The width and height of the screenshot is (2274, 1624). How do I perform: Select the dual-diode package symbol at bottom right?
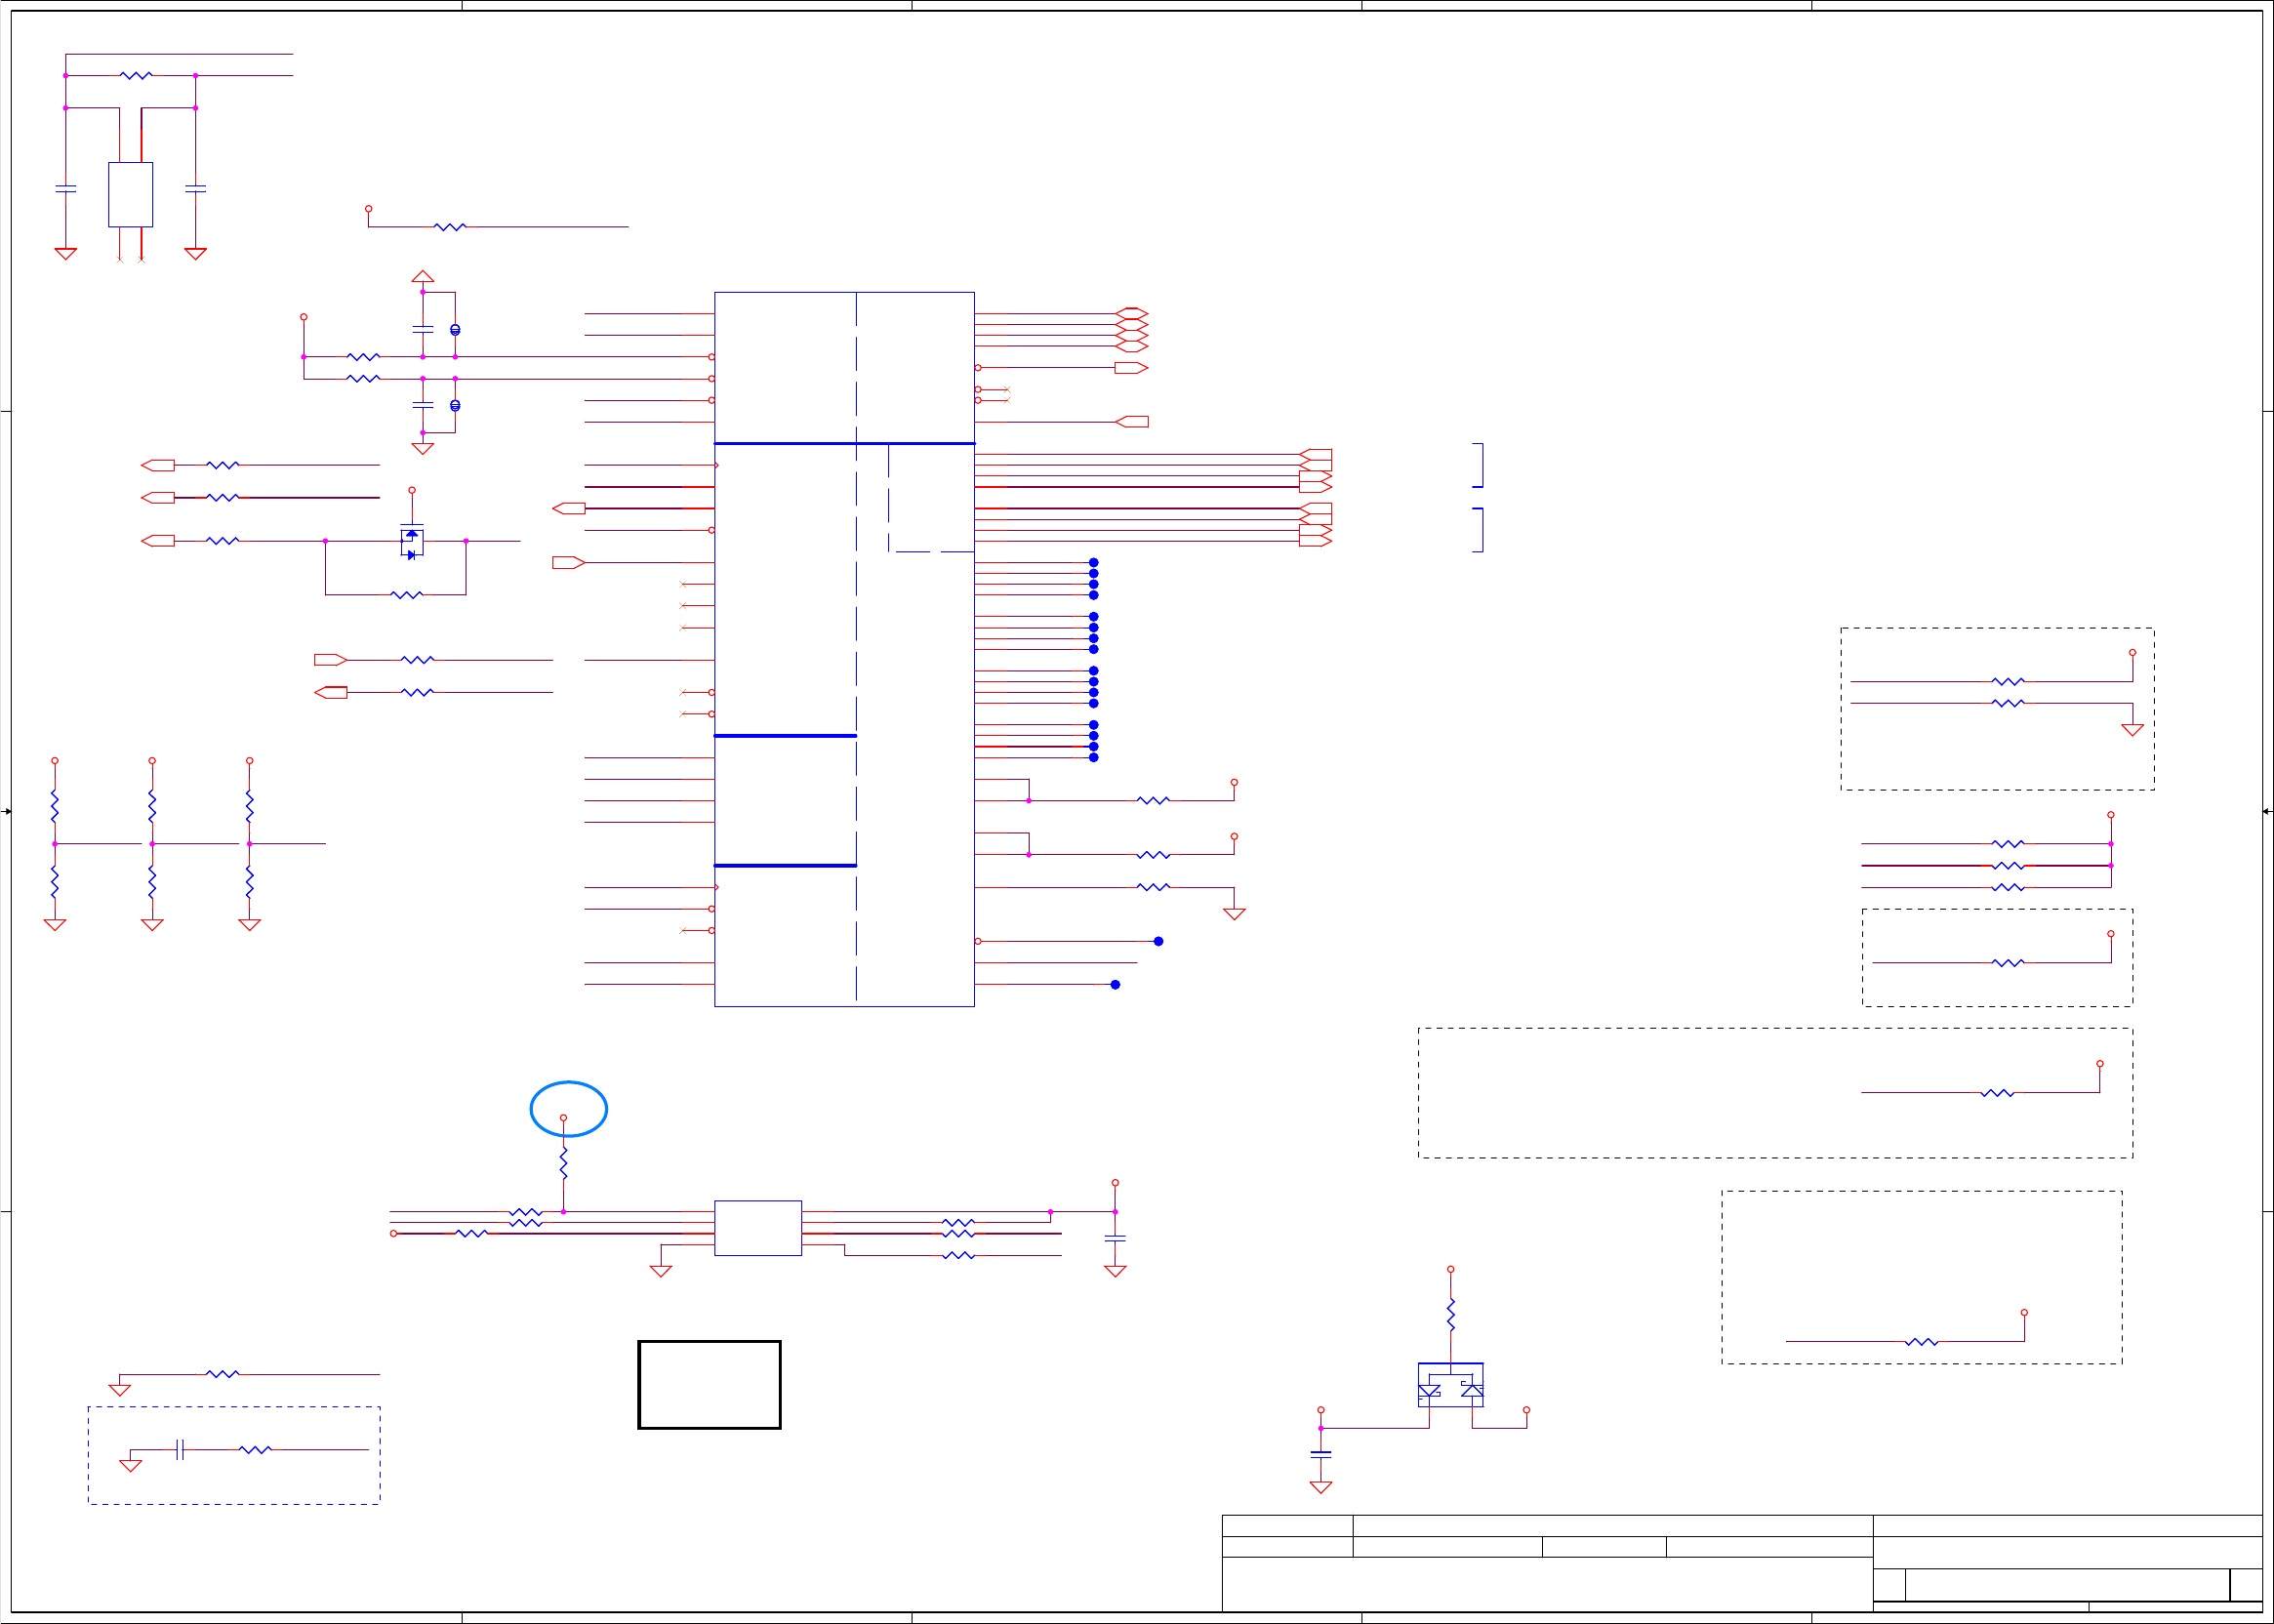point(1450,1385)
